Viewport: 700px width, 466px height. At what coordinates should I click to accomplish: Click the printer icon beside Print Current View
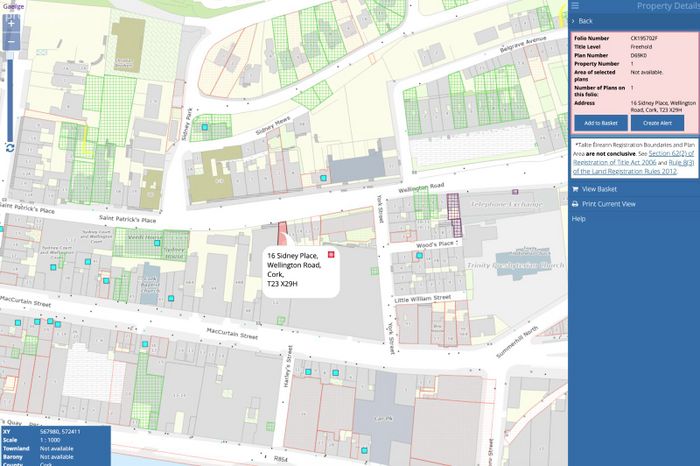coord(575,204)
